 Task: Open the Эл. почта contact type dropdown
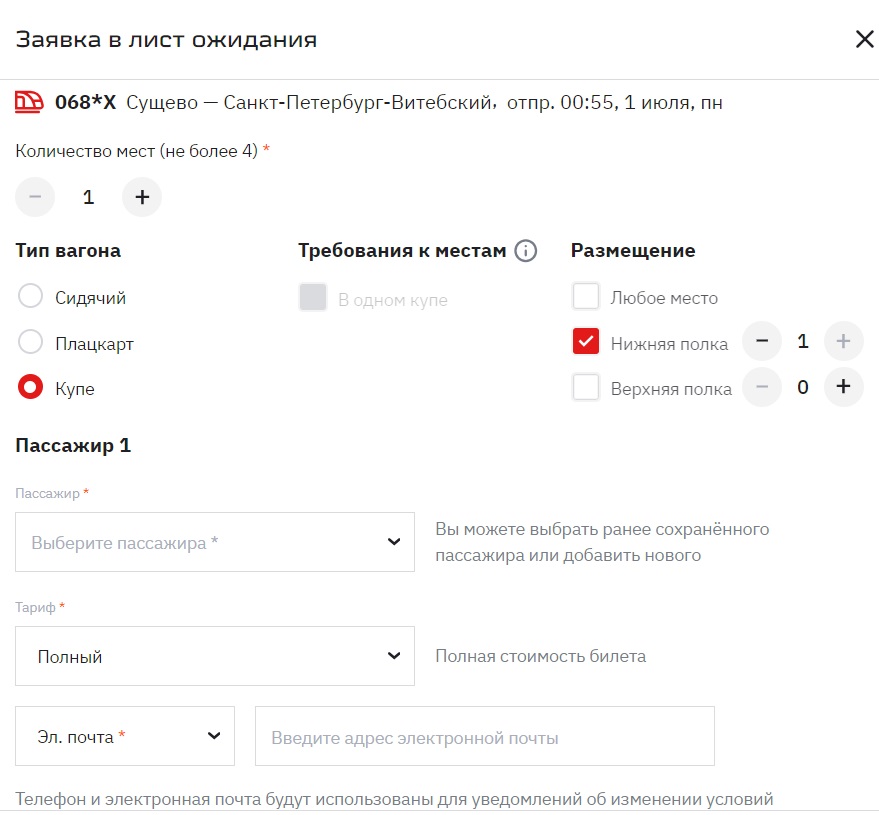pos(125,736)
